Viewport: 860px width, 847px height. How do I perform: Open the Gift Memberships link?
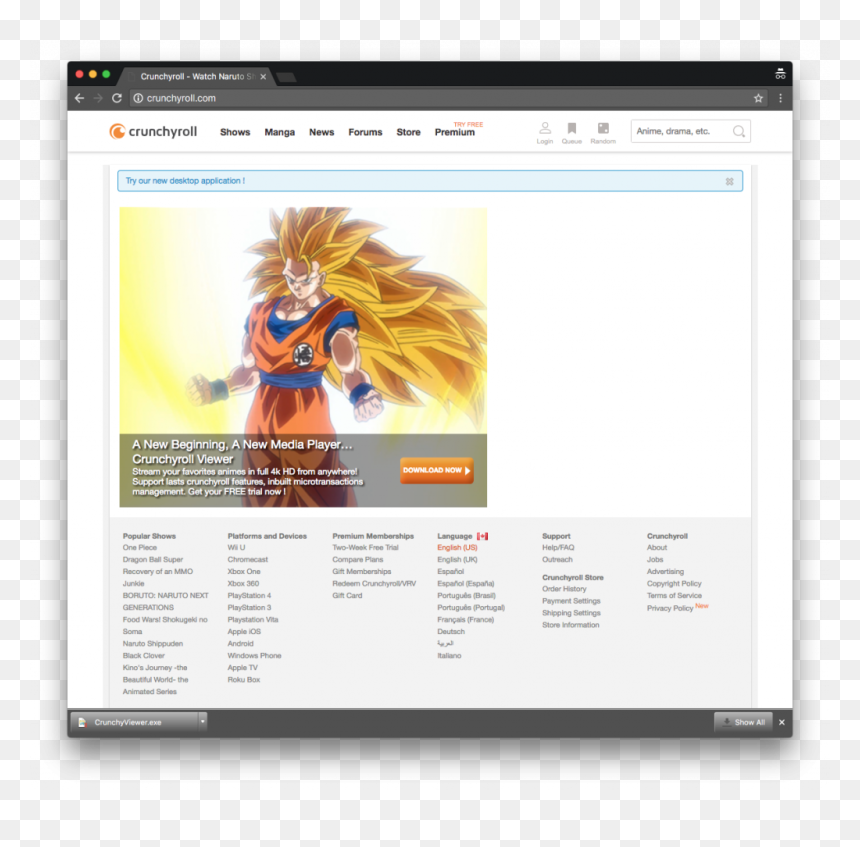click(x=361, y=572)
